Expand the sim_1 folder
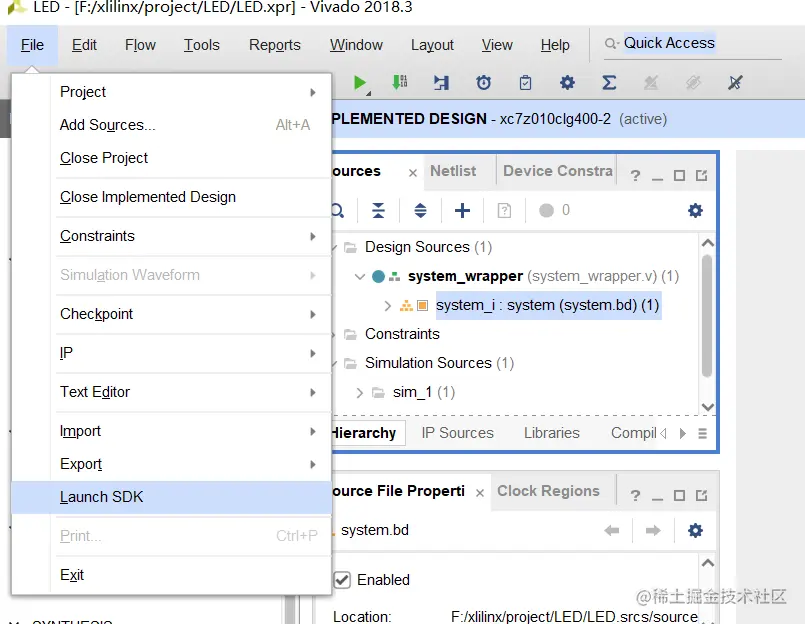This screenshot has height=624, width=805. click(x=359, y=393)
